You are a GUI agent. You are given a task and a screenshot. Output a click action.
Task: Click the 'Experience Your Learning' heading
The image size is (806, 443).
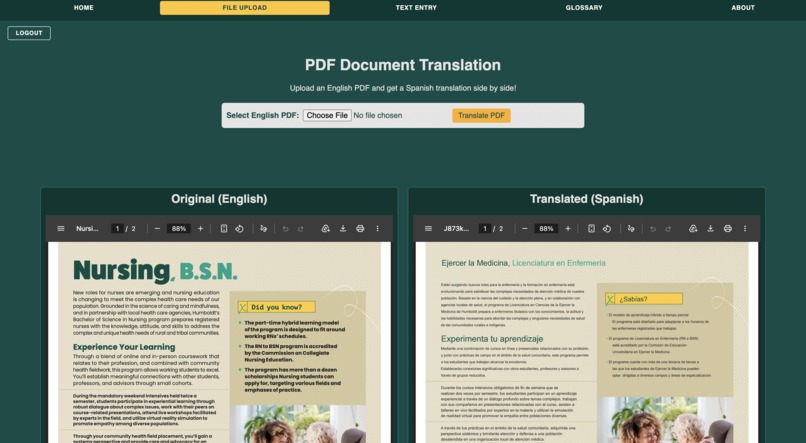124,347
